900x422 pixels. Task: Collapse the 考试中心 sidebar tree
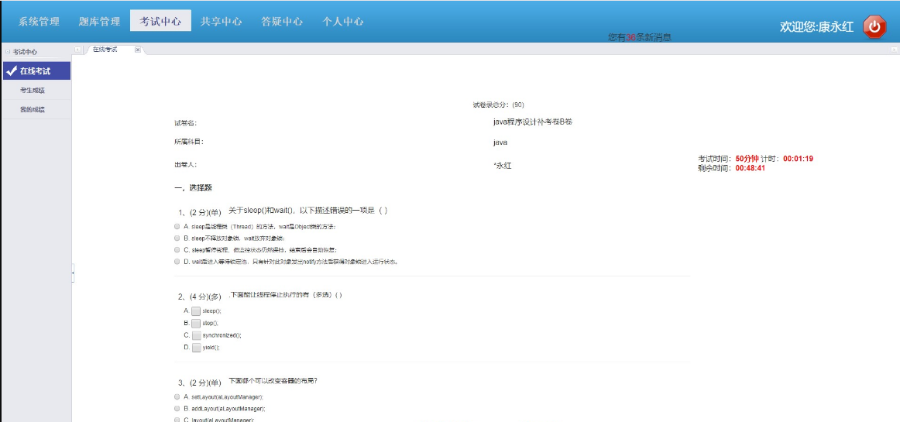pyautogui.click(x=7, y=52)
